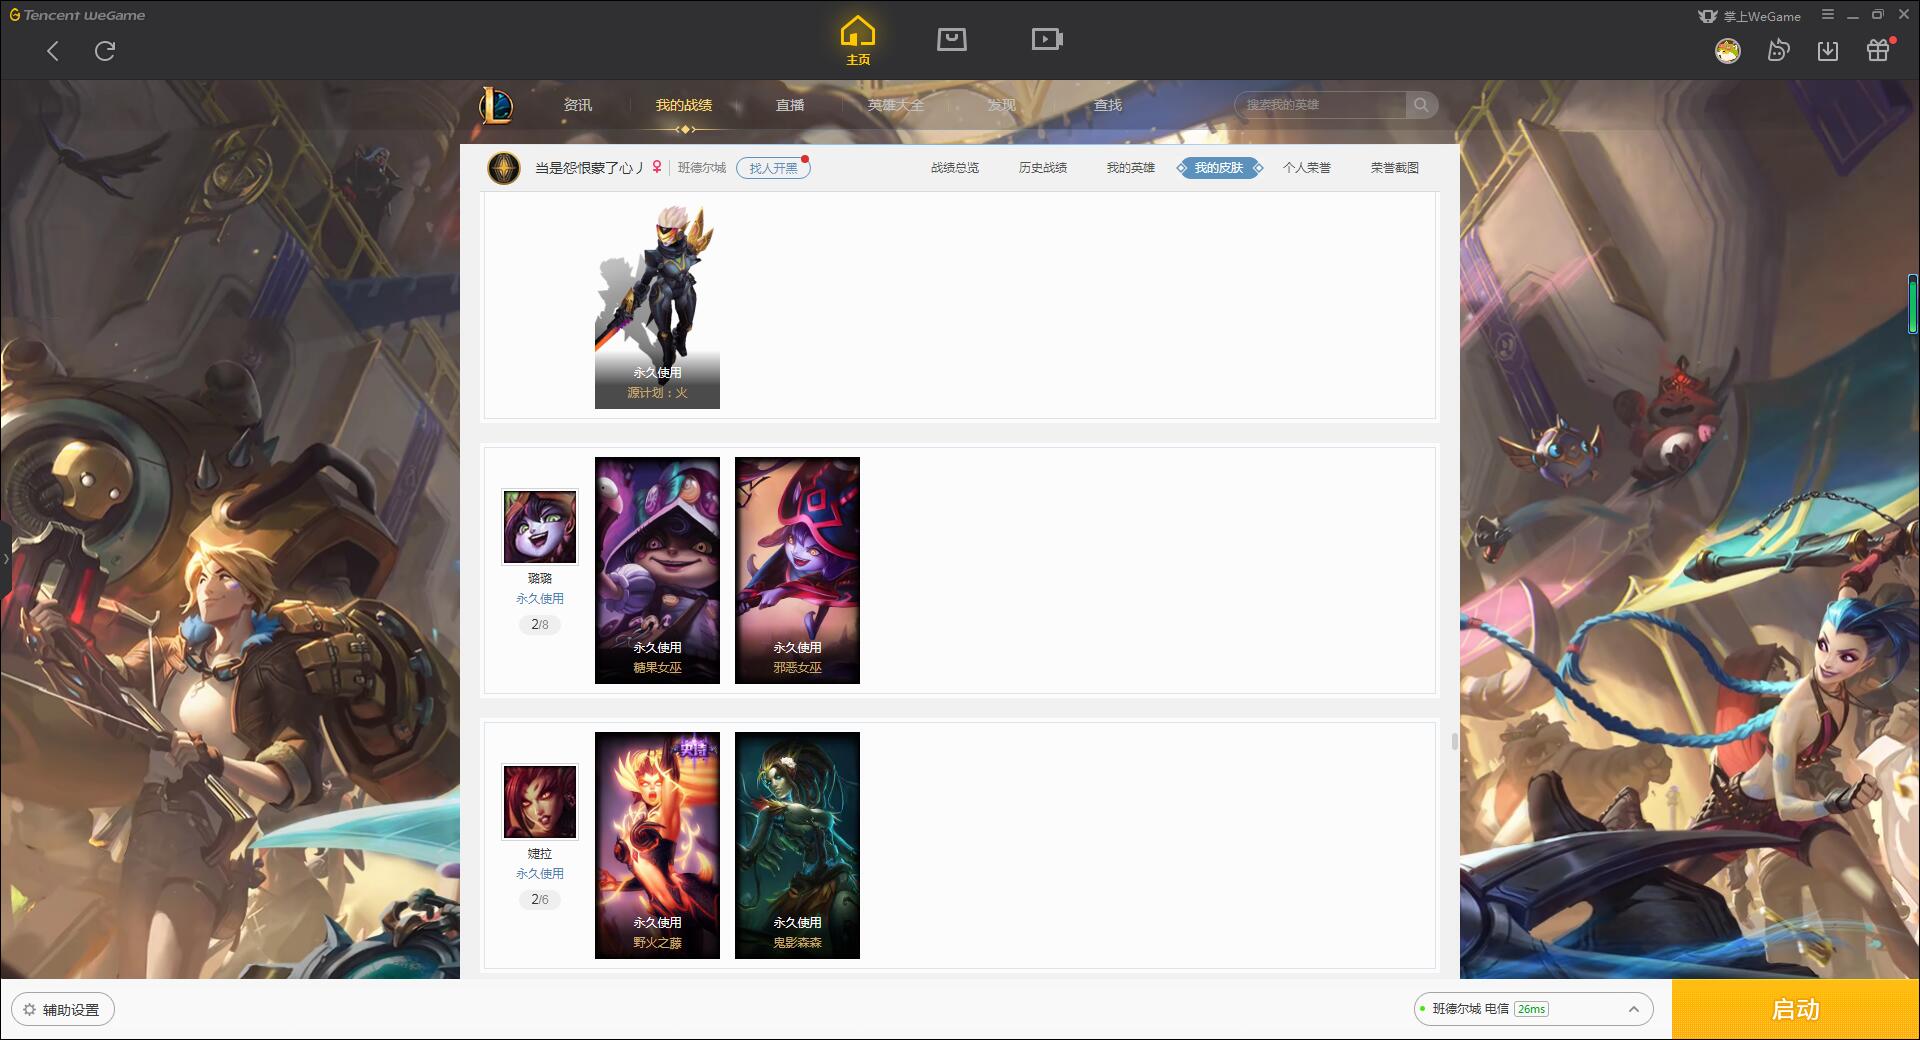
Task: Open the 英雄大全 tab
Action: pos(896,105)
